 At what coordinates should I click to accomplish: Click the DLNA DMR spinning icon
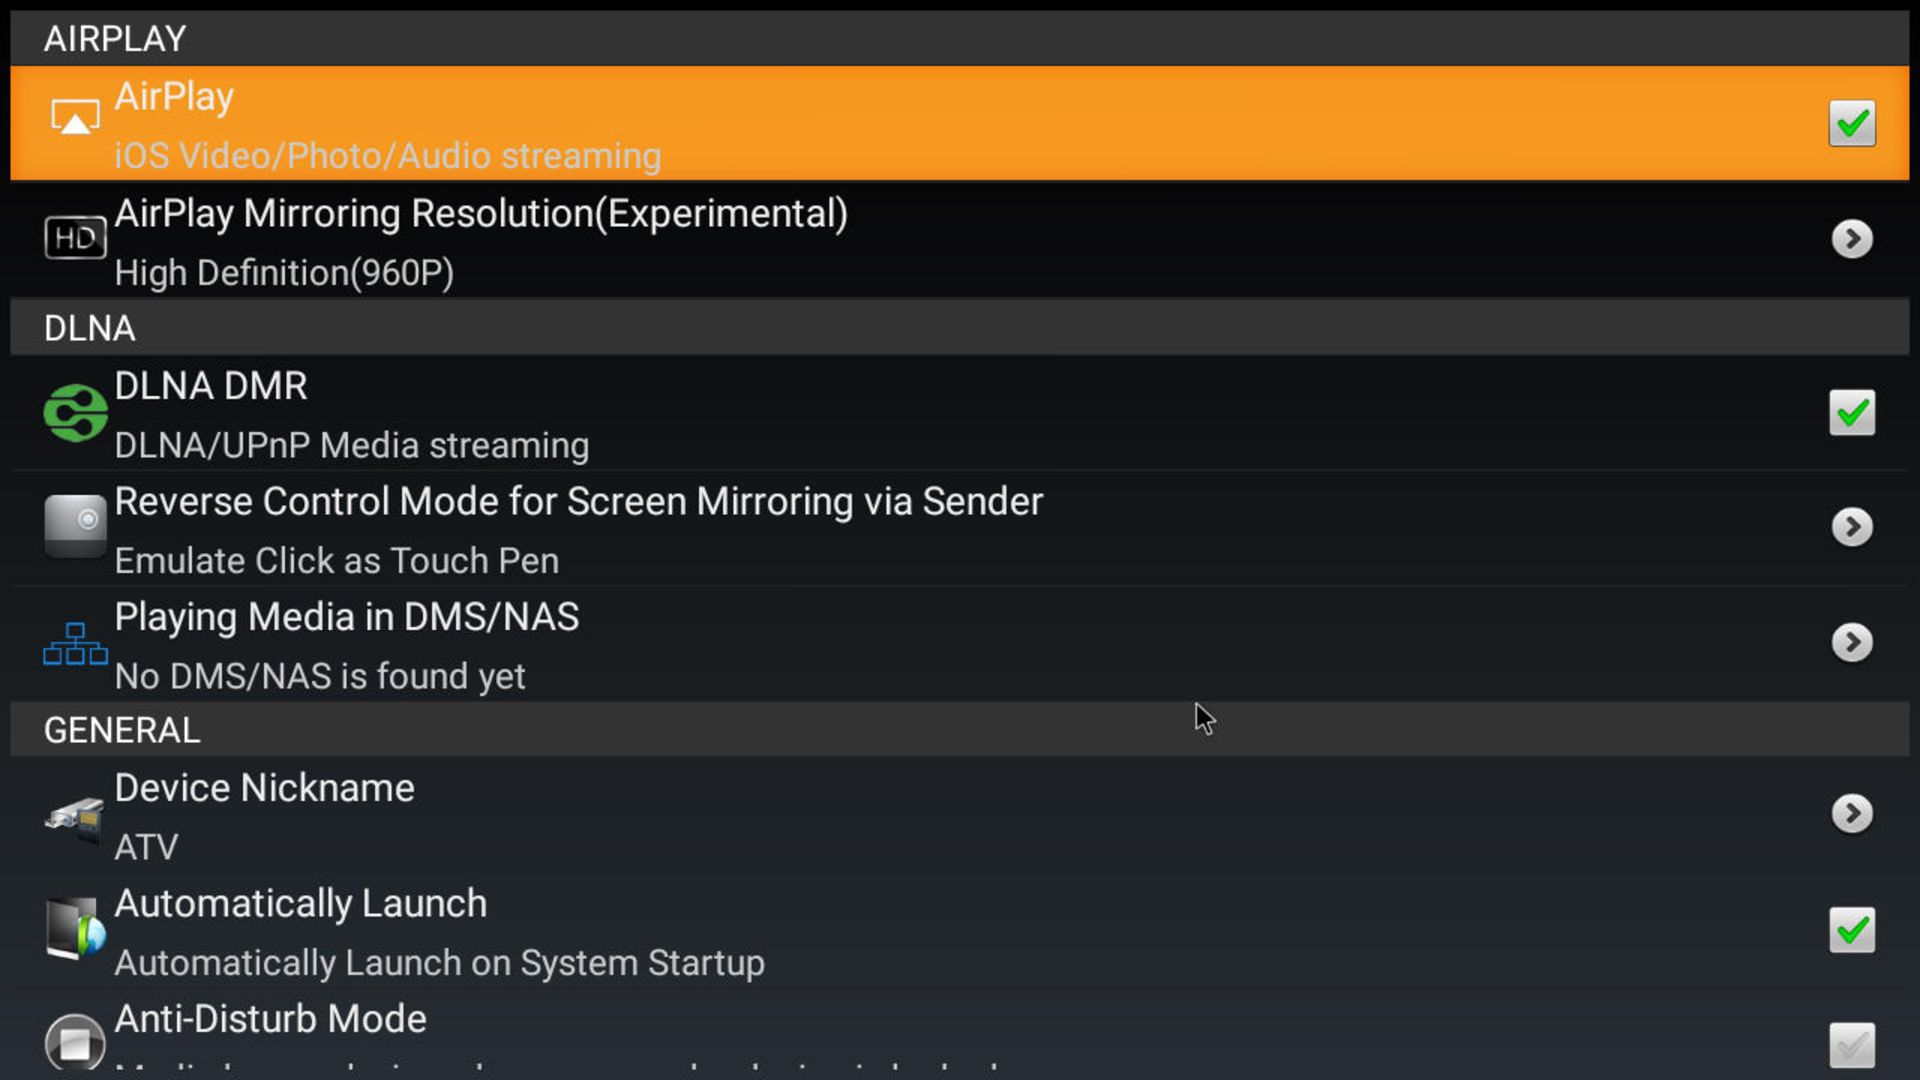[x=75, y=413]
